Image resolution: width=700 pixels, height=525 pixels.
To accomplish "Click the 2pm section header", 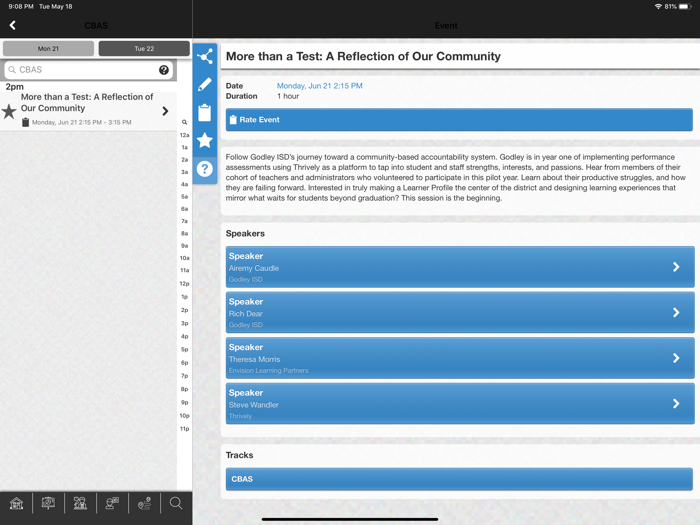I will [x=15, y=87].
